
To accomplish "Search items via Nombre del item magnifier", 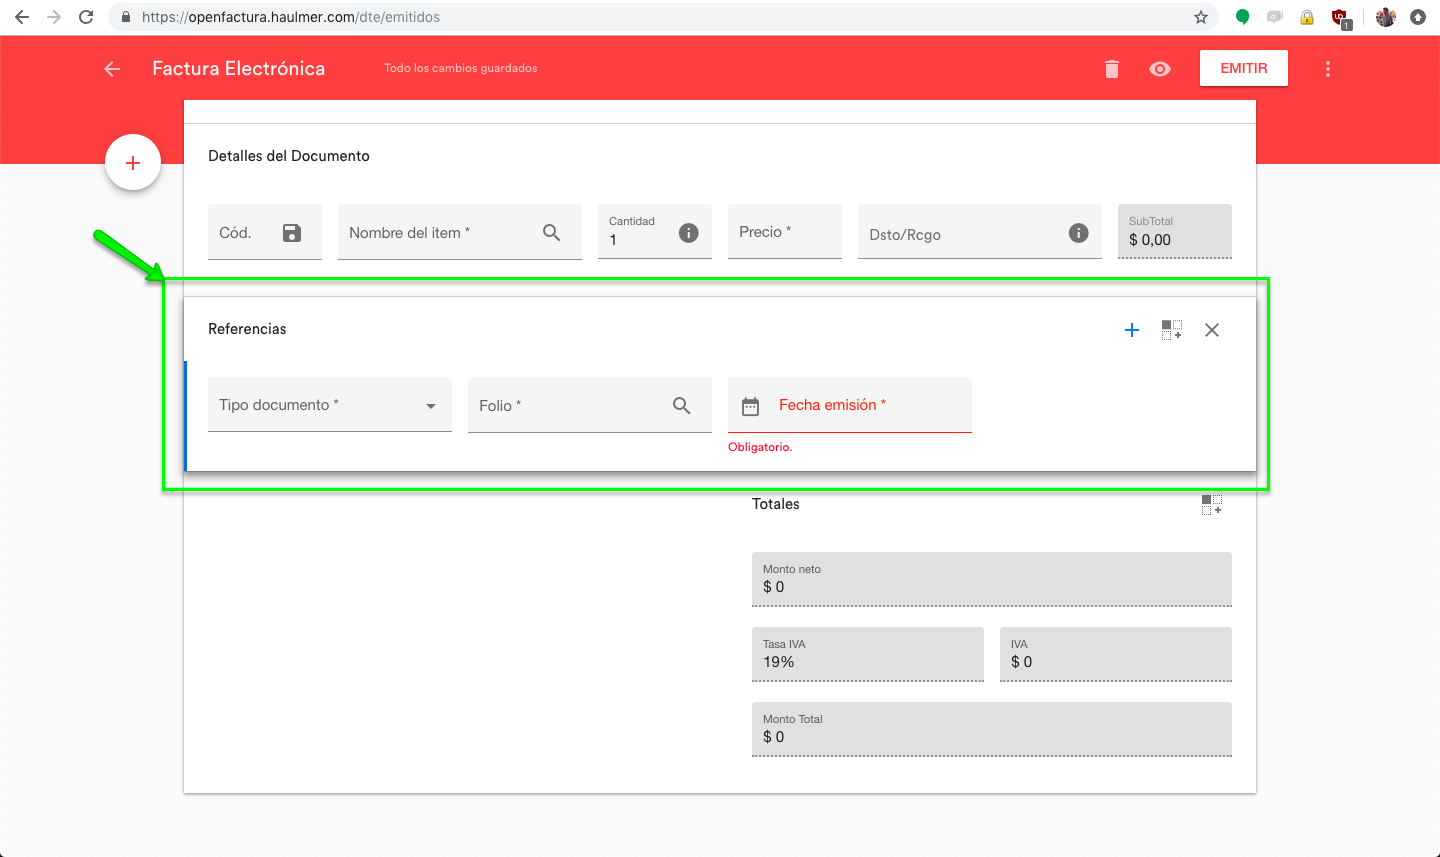I will [551, 233].
